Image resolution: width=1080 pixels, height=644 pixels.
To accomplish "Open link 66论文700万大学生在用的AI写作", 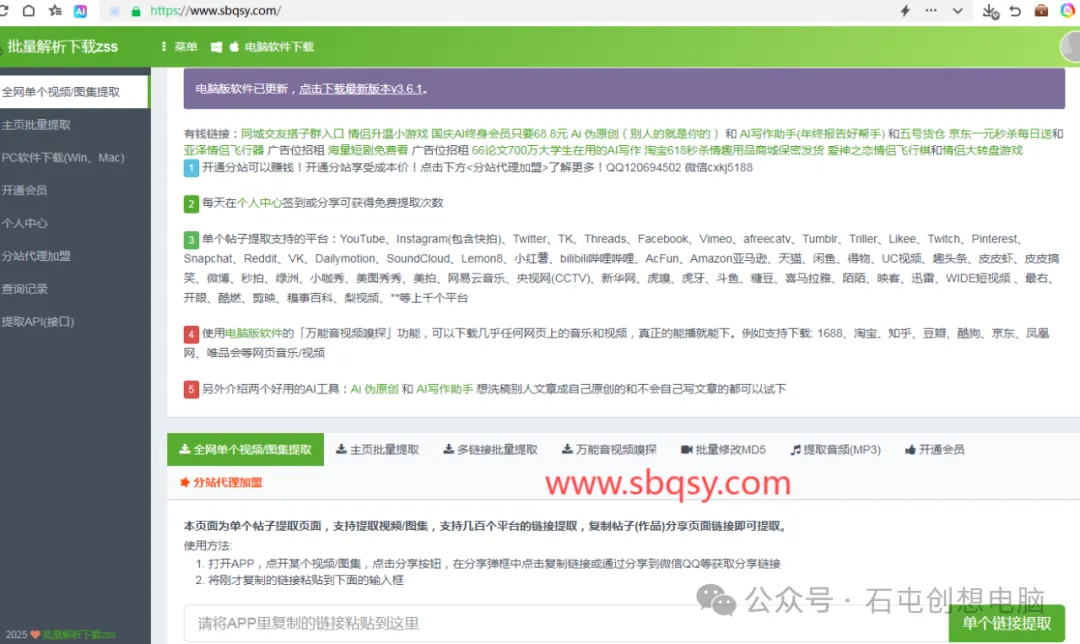I will (x=557, y=150).
